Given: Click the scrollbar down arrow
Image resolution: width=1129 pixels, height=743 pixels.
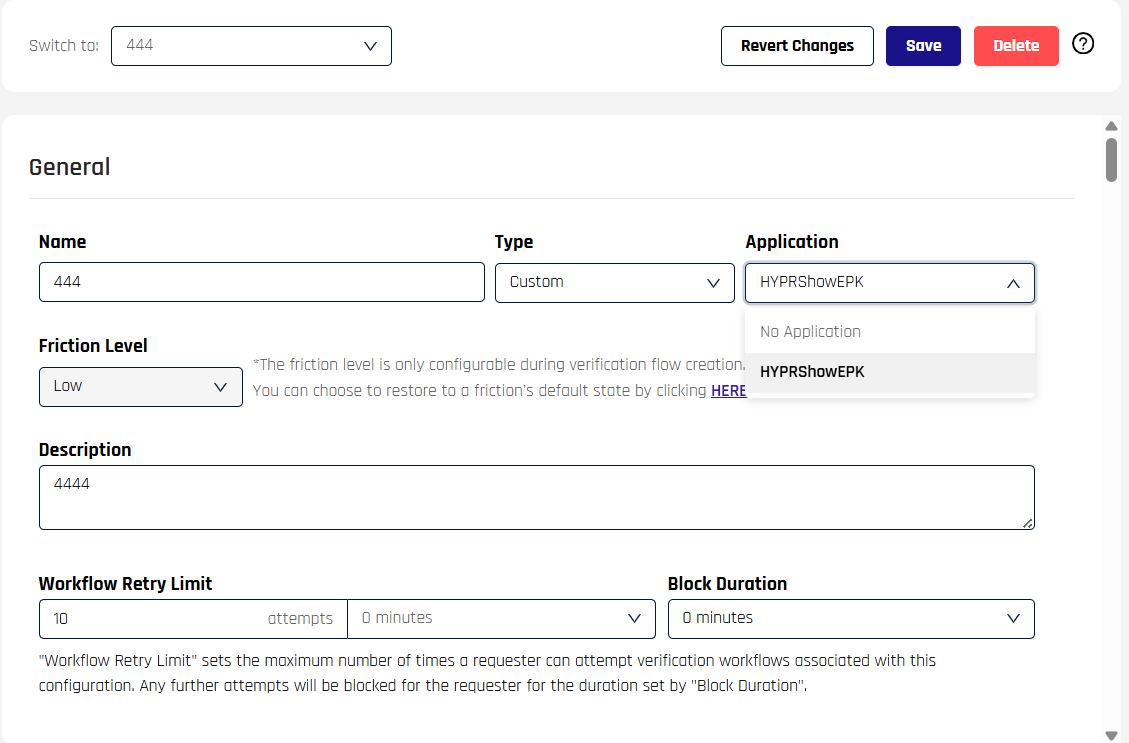Looking at the screenshot, I should [x=1111, y=735].
